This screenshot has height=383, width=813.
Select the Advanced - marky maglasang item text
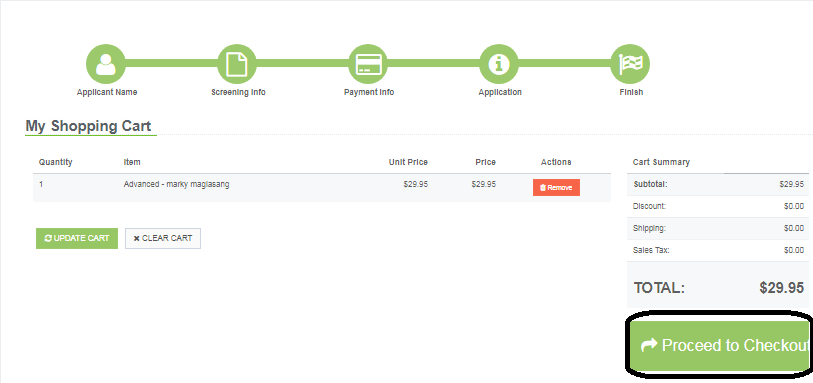pyautogui.click(x=176, y=184)
